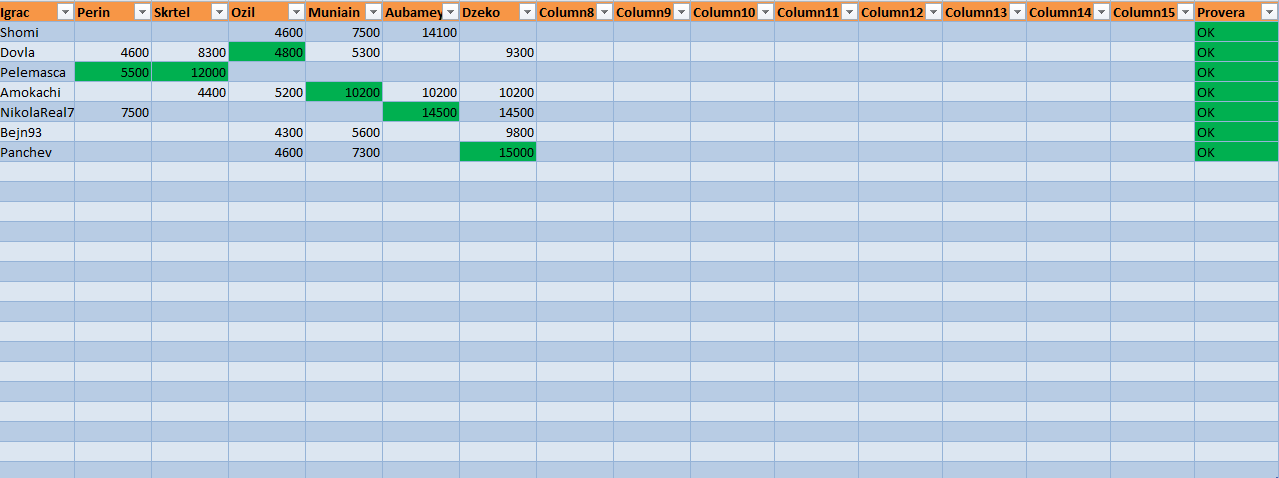
Task: Open the Column8 filter dropdown
Action: [604, 12]
